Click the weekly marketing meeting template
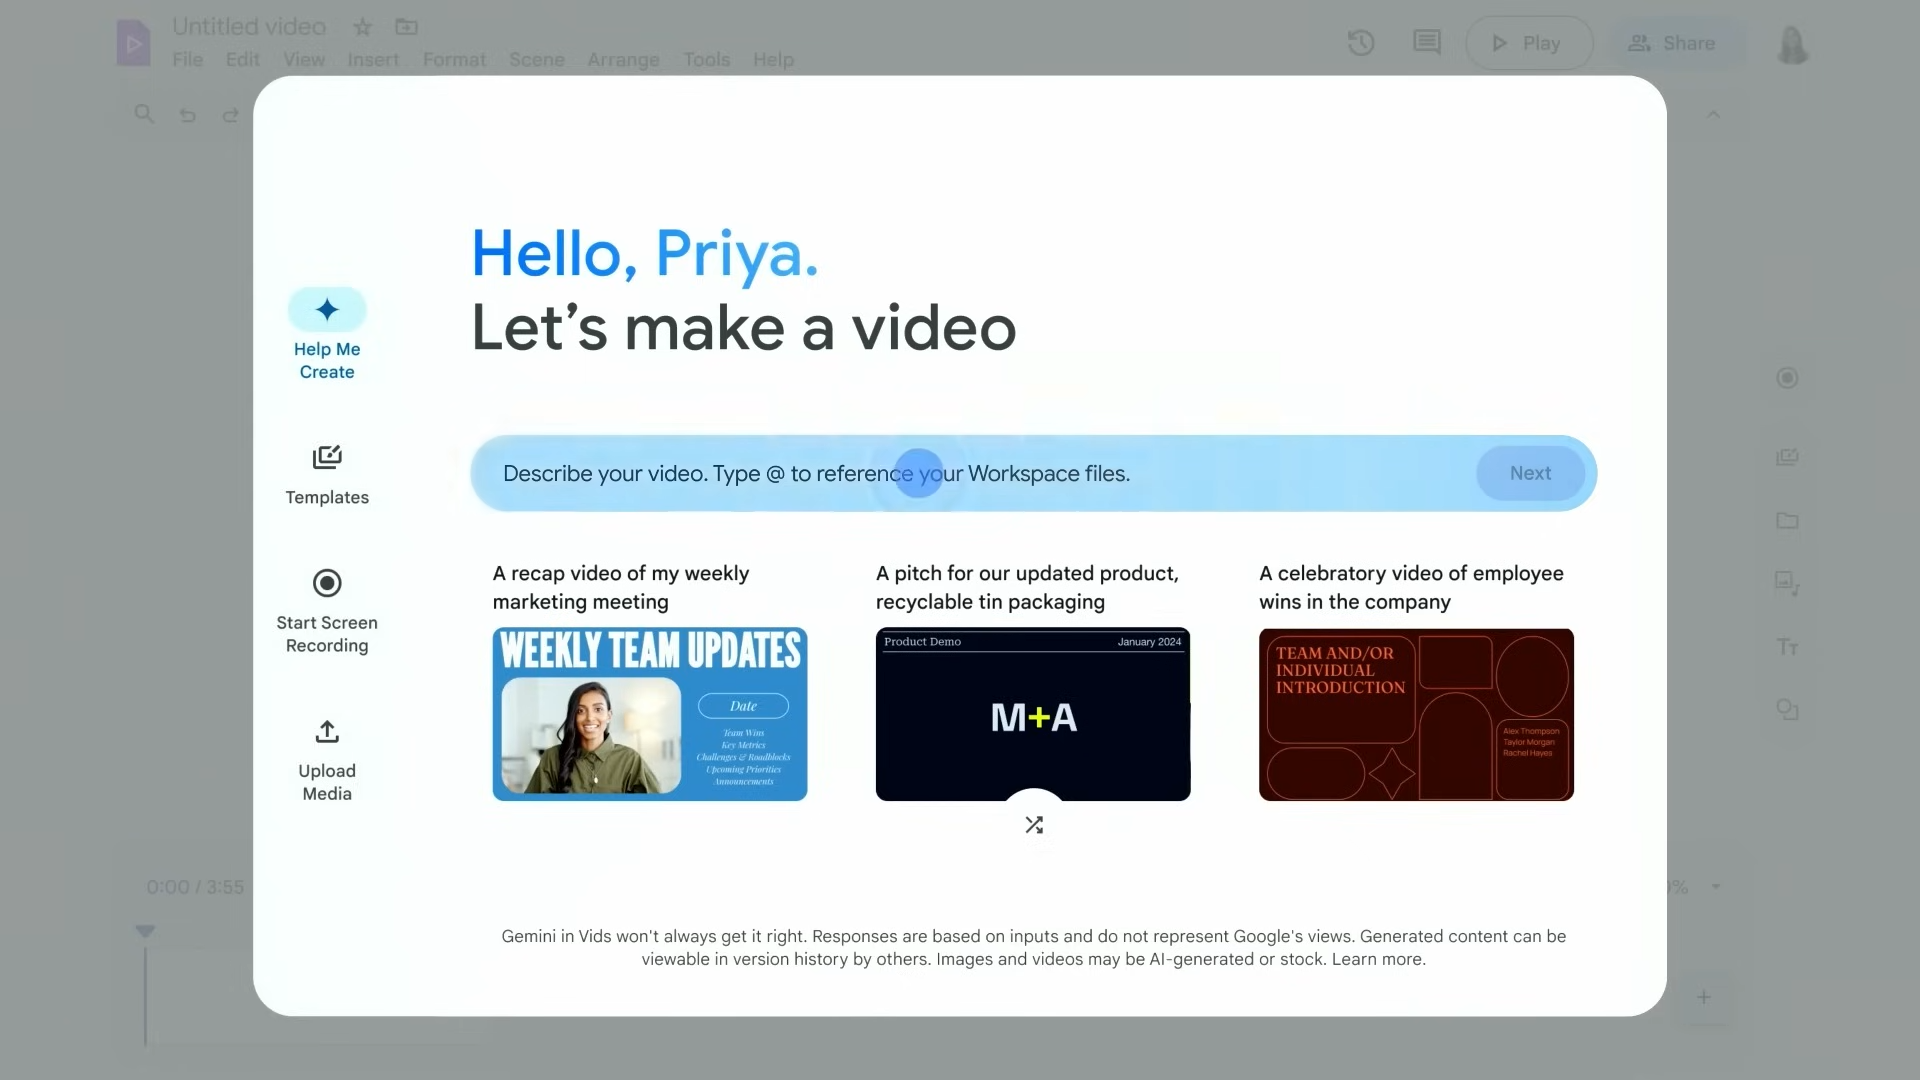This screenshot has height=1080, width=1920. pos(650,713)
